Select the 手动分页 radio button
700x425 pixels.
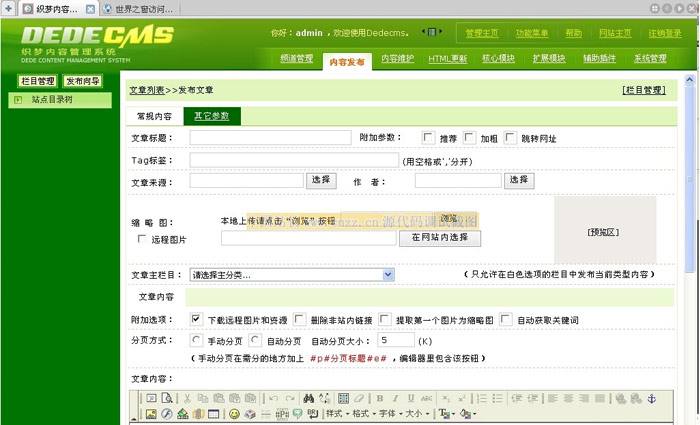196,340
